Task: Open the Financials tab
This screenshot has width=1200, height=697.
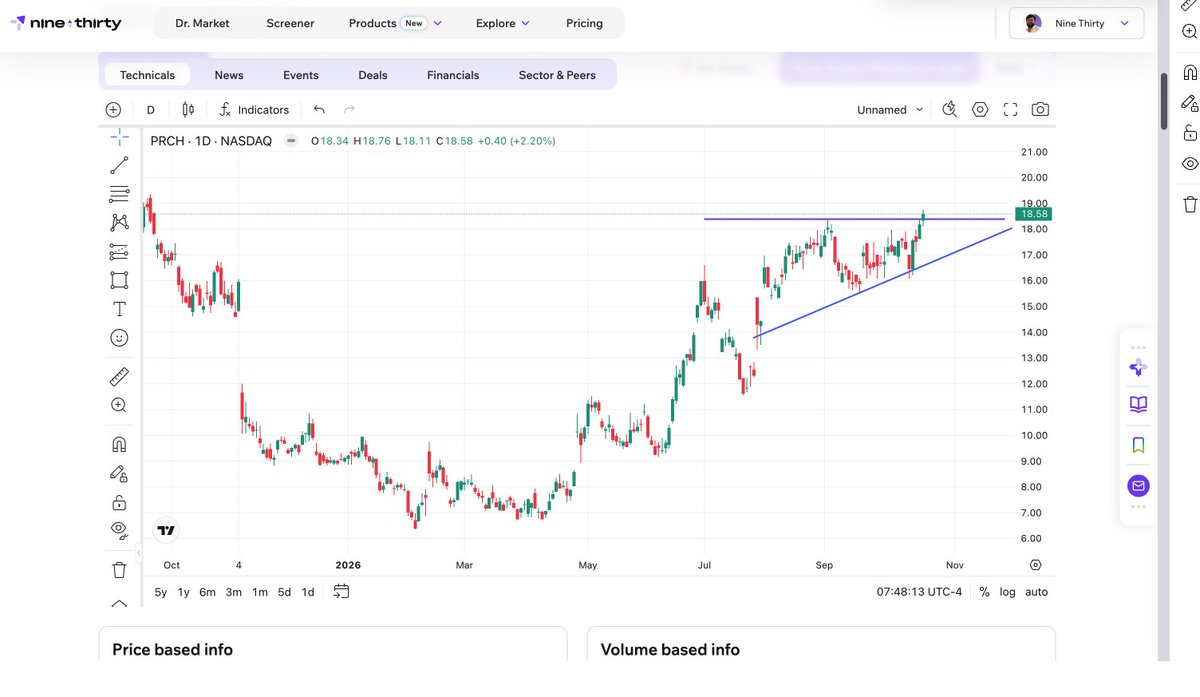Action: coord(453,75)
